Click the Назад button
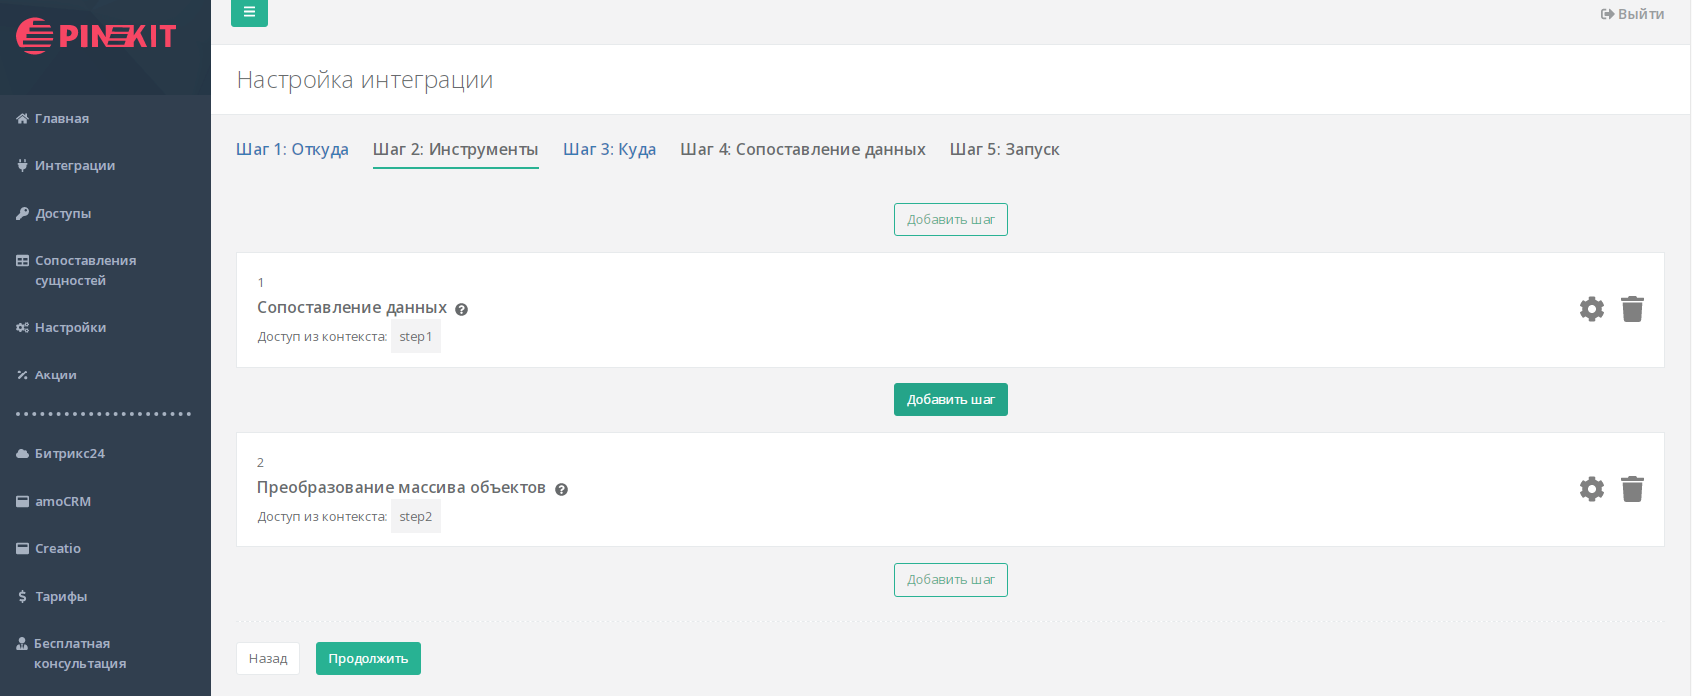Image resolution: width=1692 pixels, height=696 pixels. tap(268, 658)
